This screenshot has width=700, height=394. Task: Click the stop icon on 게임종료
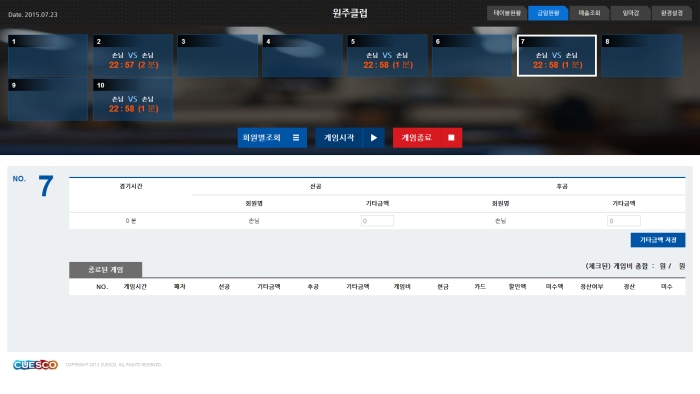point(451,138)
